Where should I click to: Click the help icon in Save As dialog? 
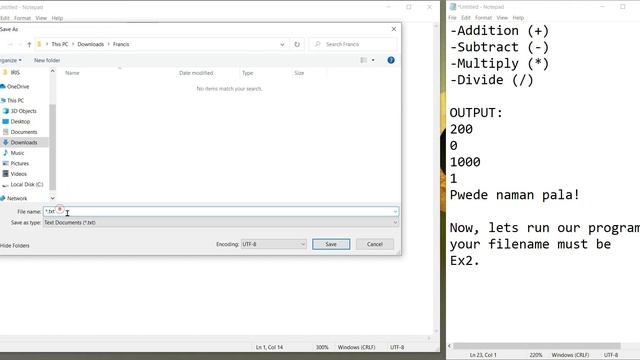click(391, 60)
